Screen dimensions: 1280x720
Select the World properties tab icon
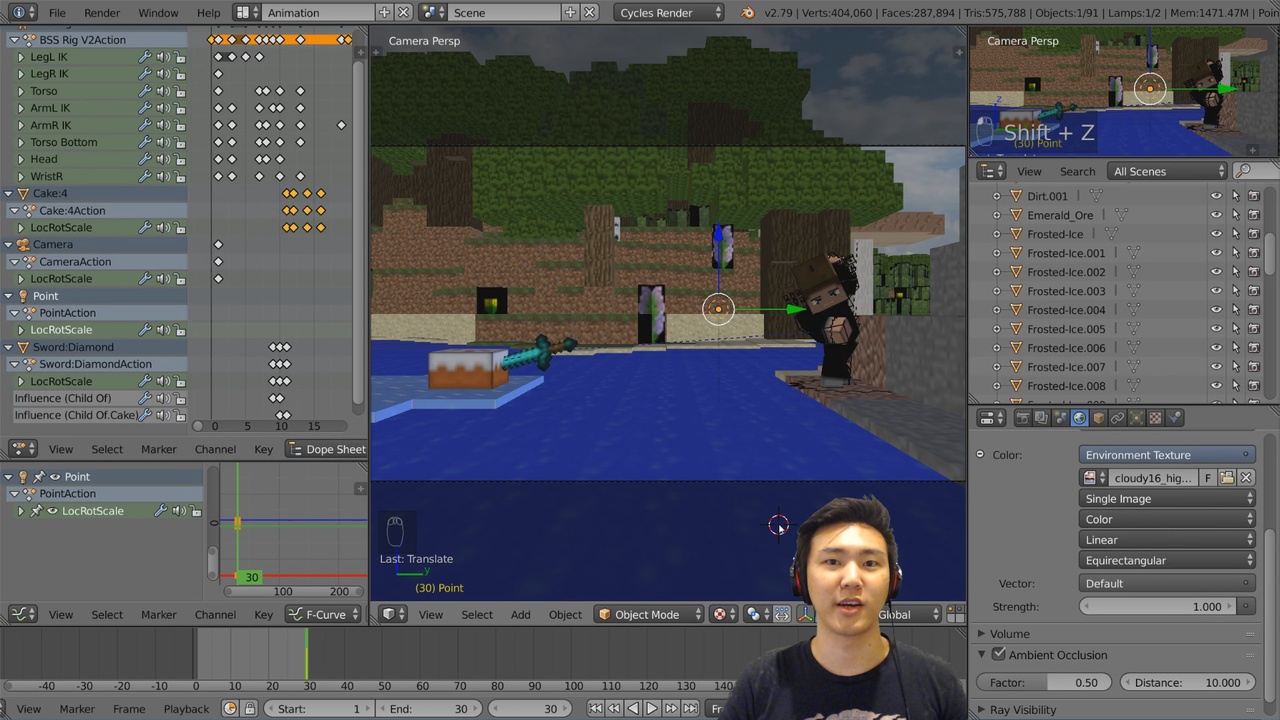click(x=1079, y=418)
